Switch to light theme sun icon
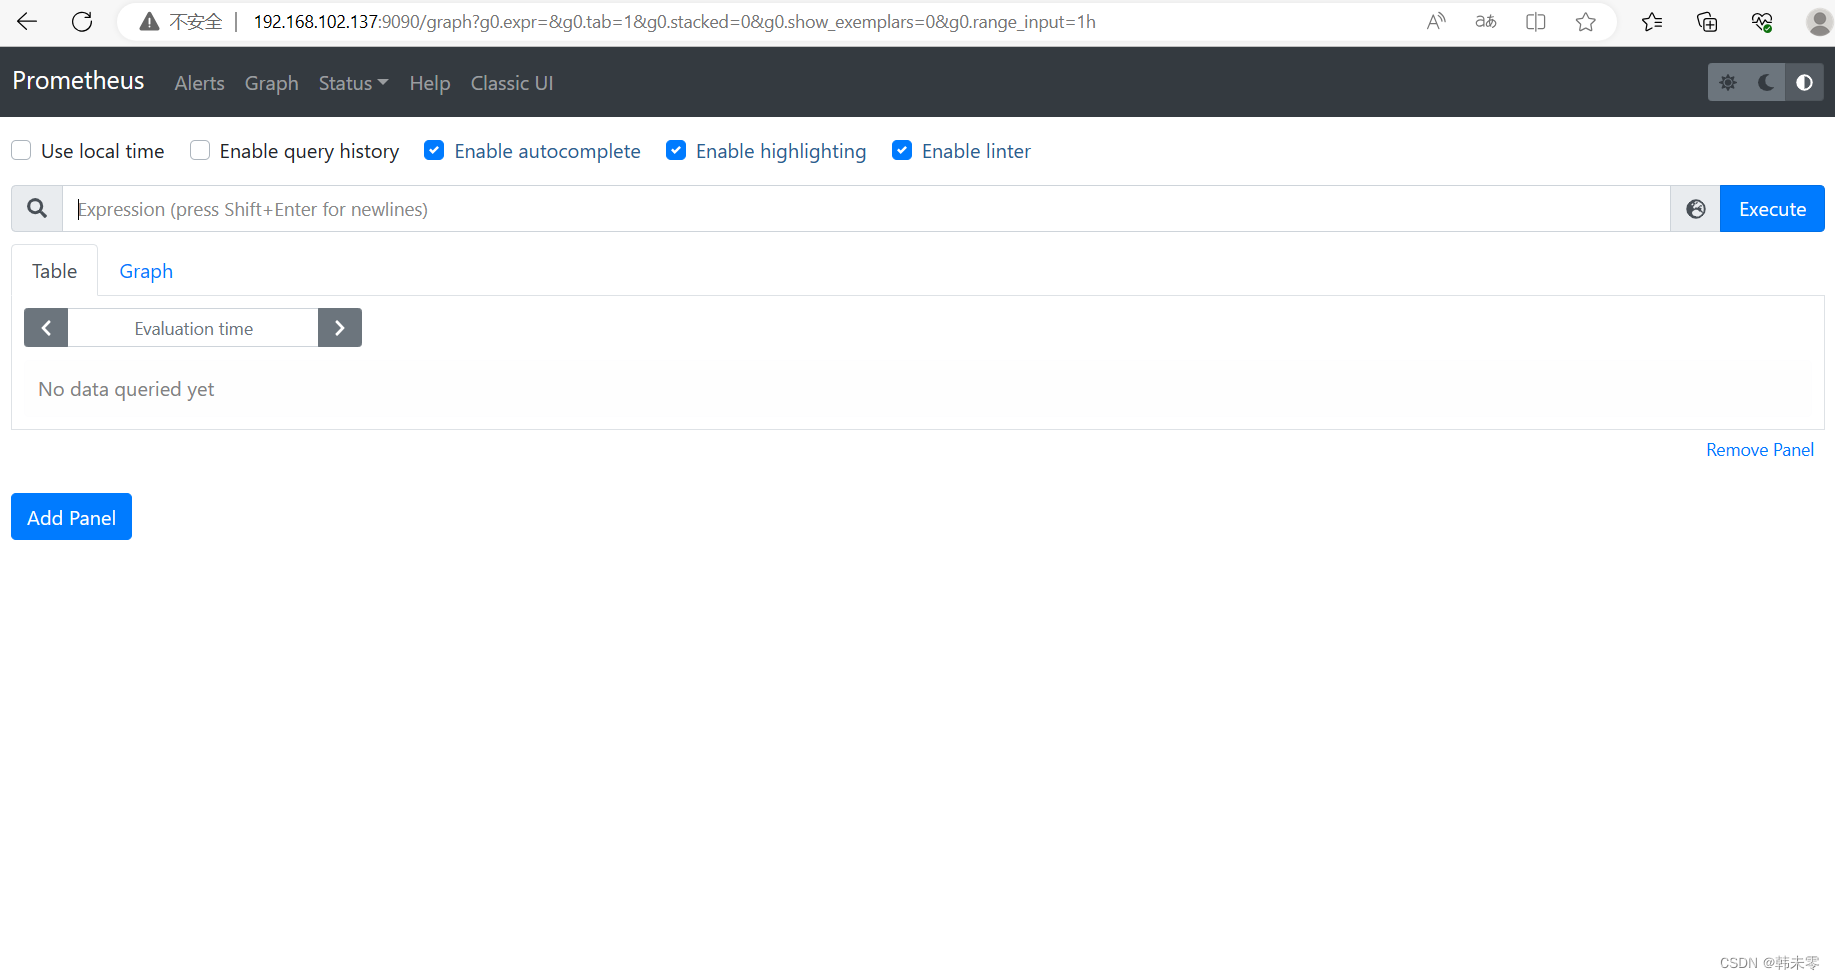The height and width of the screenshot is (980, 1835). click(1728, 82)
